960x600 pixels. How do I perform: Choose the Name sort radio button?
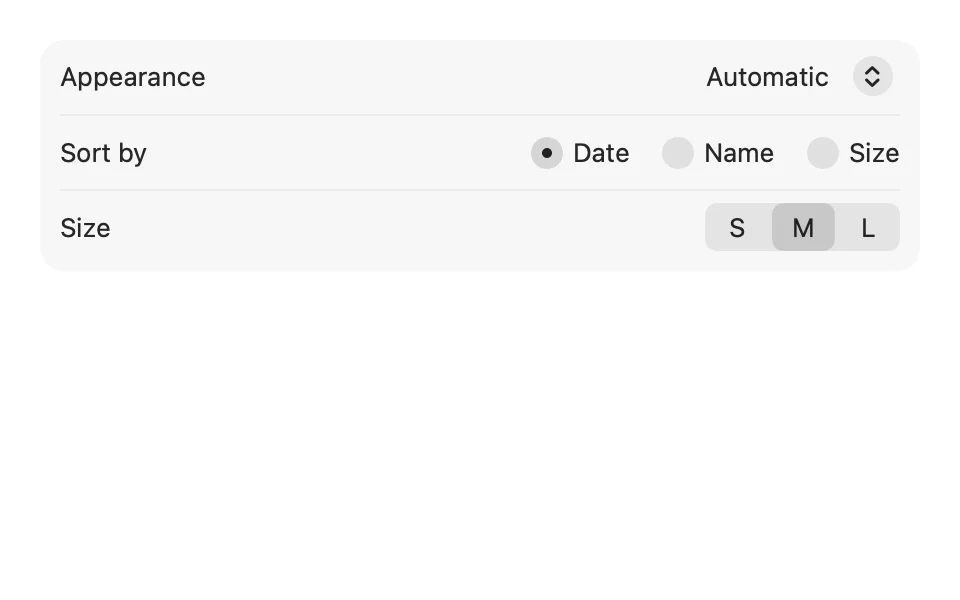coord(678,153)
